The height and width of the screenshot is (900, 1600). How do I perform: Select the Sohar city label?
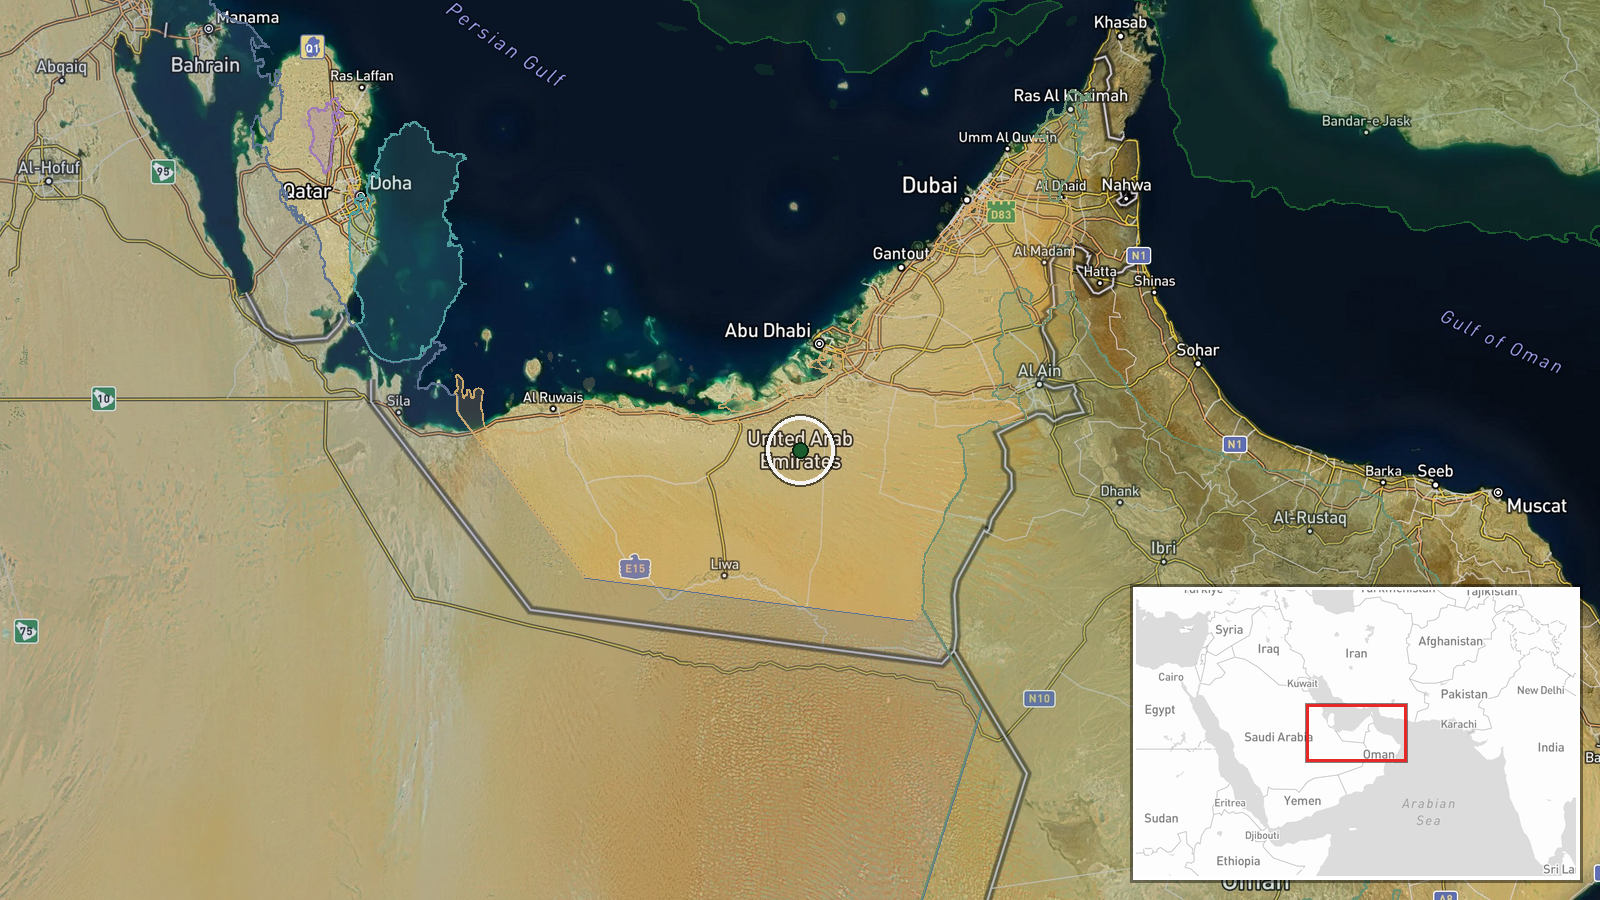(x=1197, y=350)
